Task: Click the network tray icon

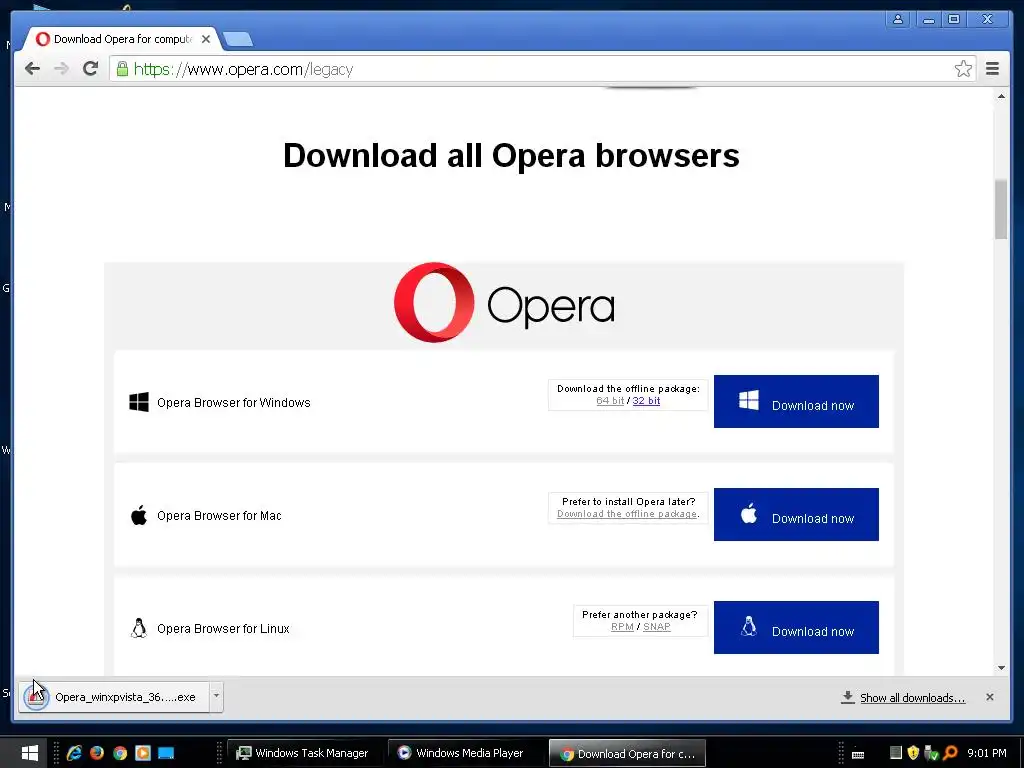Action: (931, 753)
